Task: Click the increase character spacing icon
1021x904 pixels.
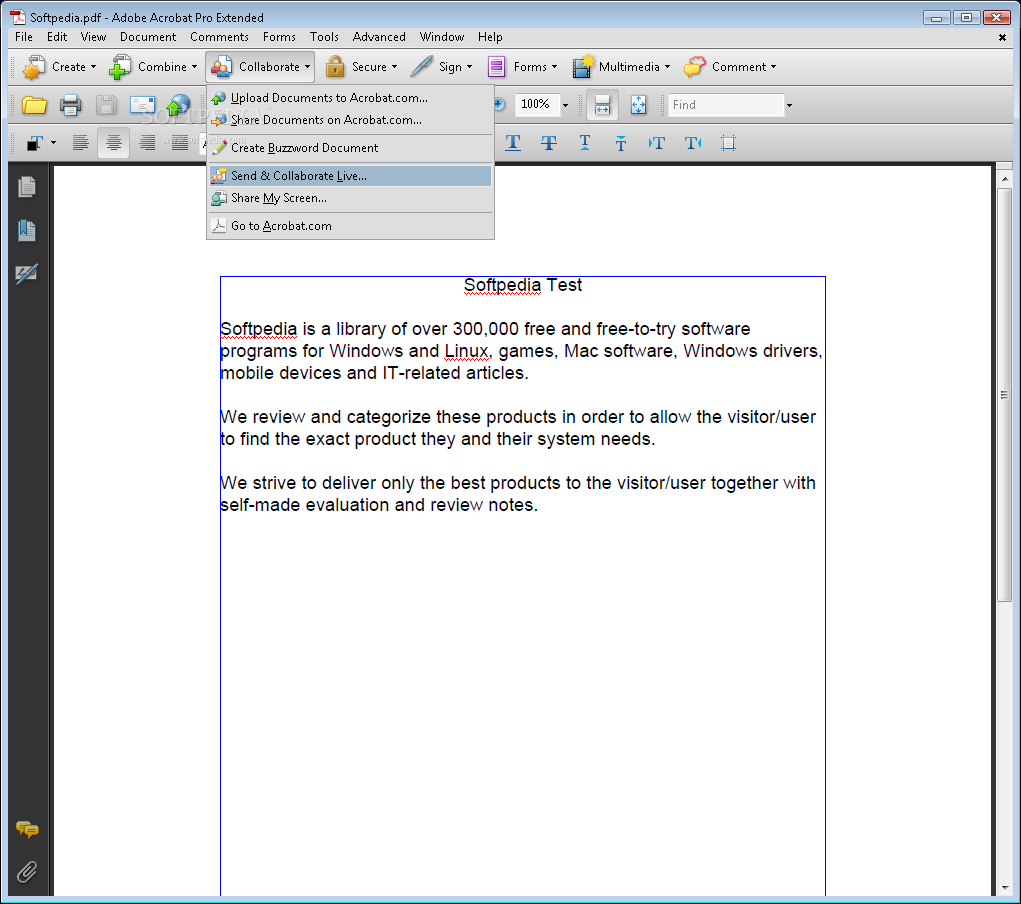Action: point(693,143)
